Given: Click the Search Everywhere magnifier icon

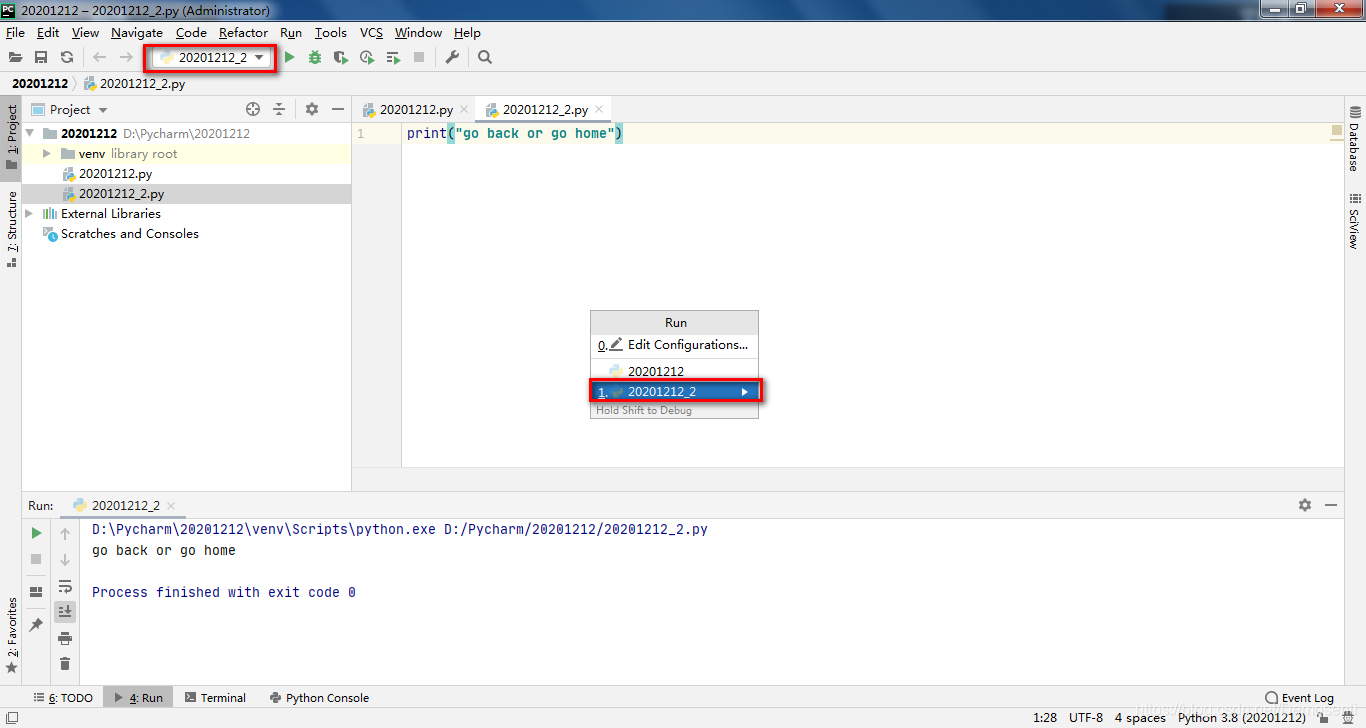Looking at the screenshot, I should pos(485,57).
